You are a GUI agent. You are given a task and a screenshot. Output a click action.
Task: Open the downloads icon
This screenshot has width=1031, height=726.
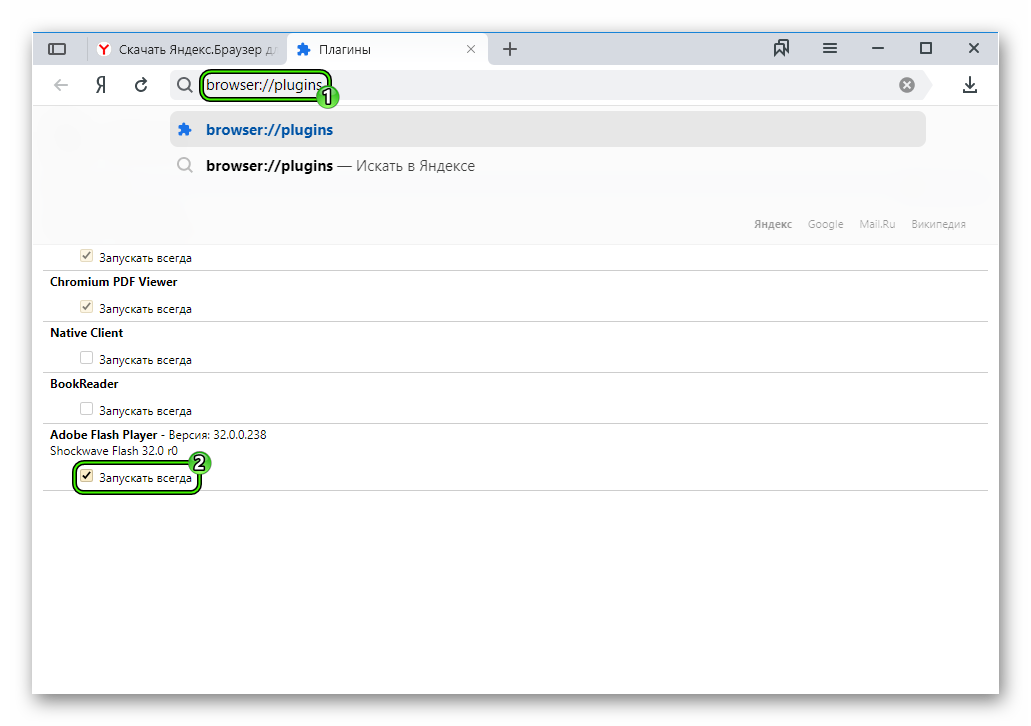(x=970, y=85)
